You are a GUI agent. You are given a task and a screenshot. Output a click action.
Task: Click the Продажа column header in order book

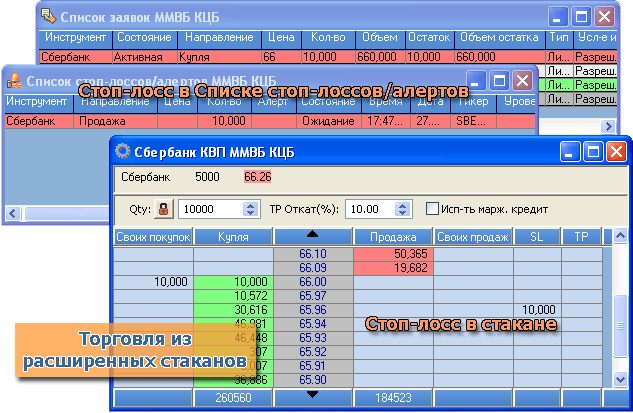[x=393, y=237]
